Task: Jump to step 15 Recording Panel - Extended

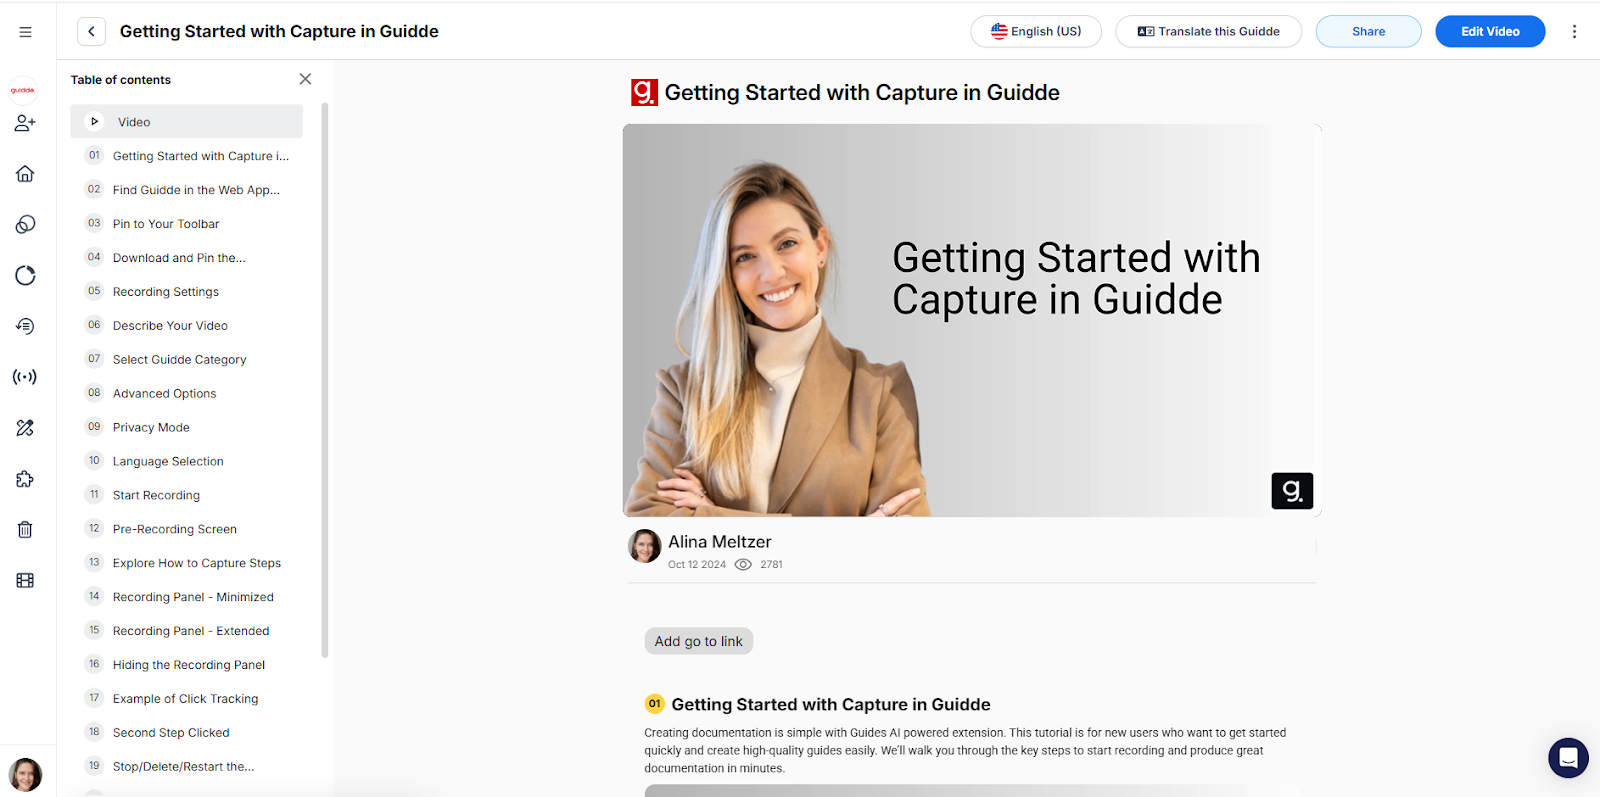Action: tap(186, 632)
